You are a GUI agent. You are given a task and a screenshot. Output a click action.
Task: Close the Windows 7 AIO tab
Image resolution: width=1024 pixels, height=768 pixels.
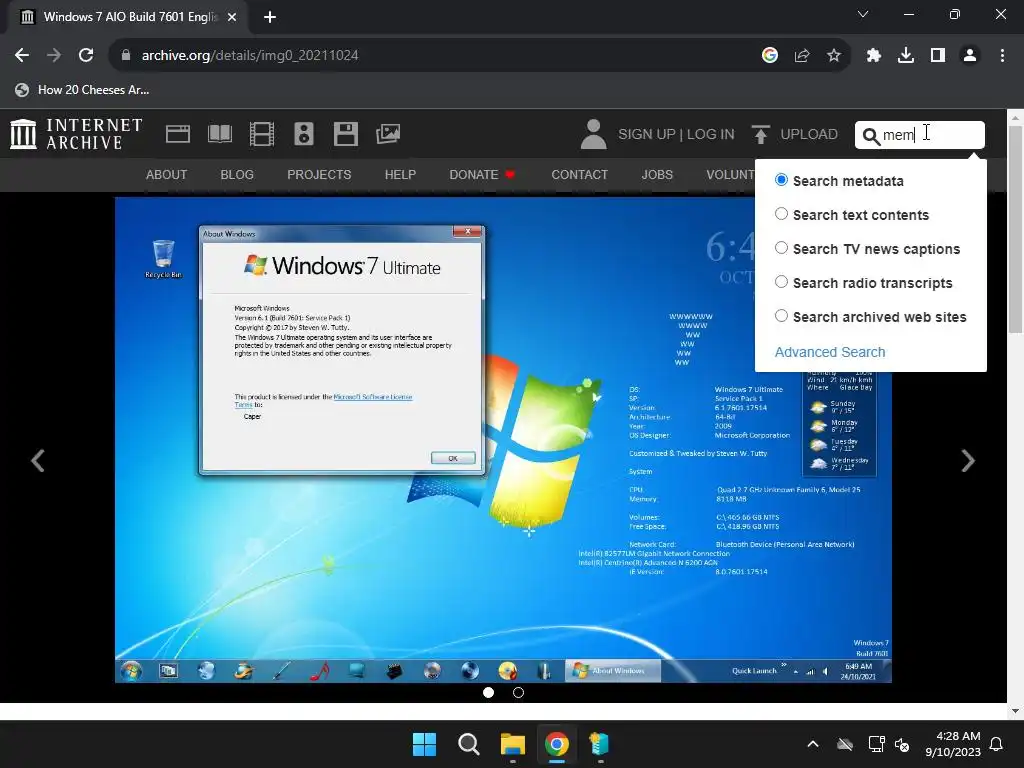click(x=232, y=17)
